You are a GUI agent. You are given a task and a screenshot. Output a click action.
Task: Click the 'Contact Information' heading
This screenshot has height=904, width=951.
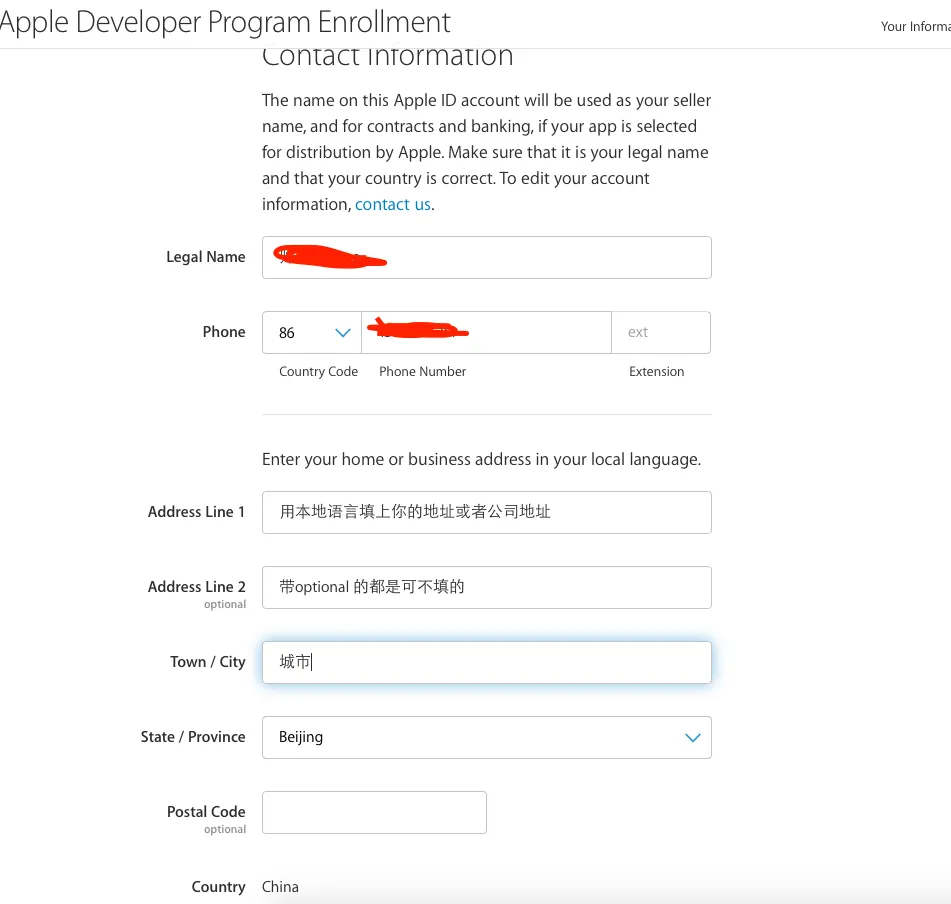(388, 56)
